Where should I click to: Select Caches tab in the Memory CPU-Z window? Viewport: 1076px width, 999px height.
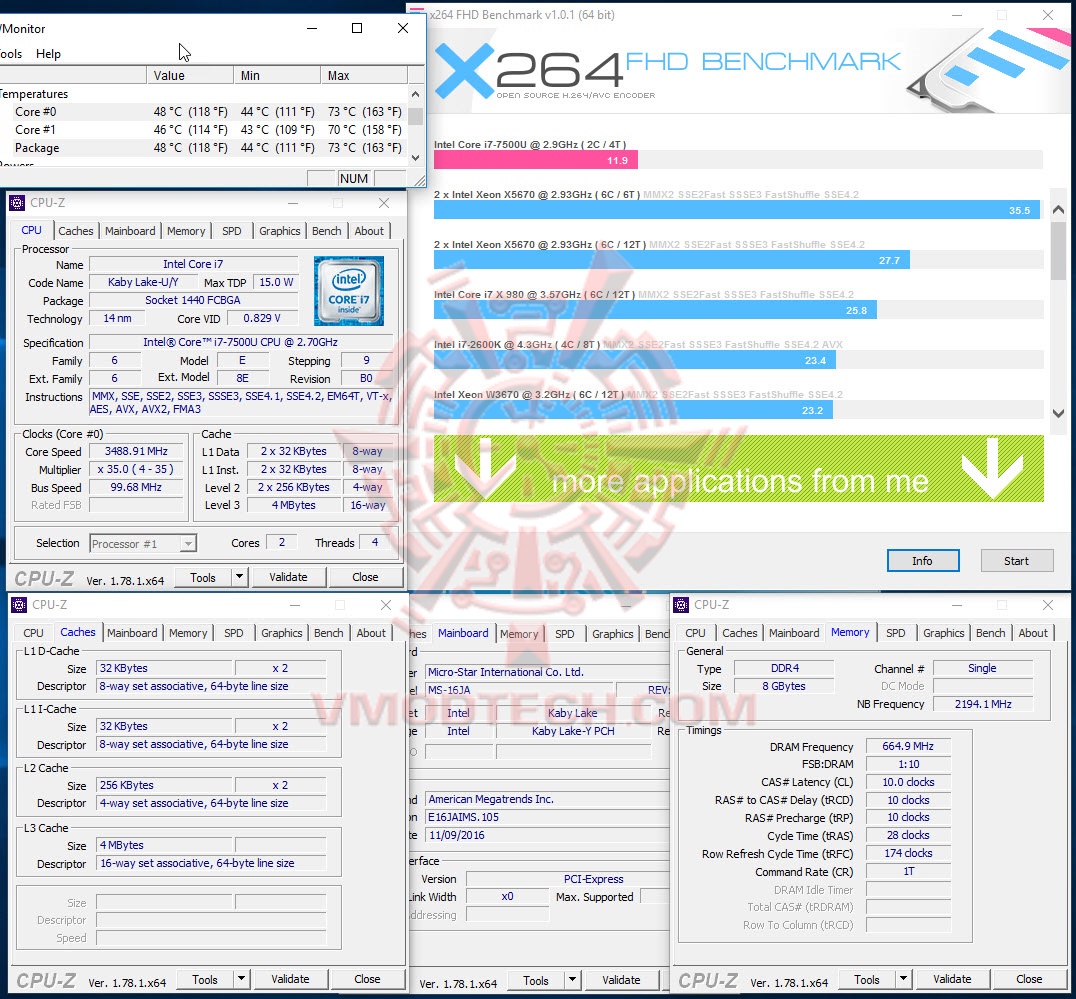pyautogui.click(x=740, y=633)
